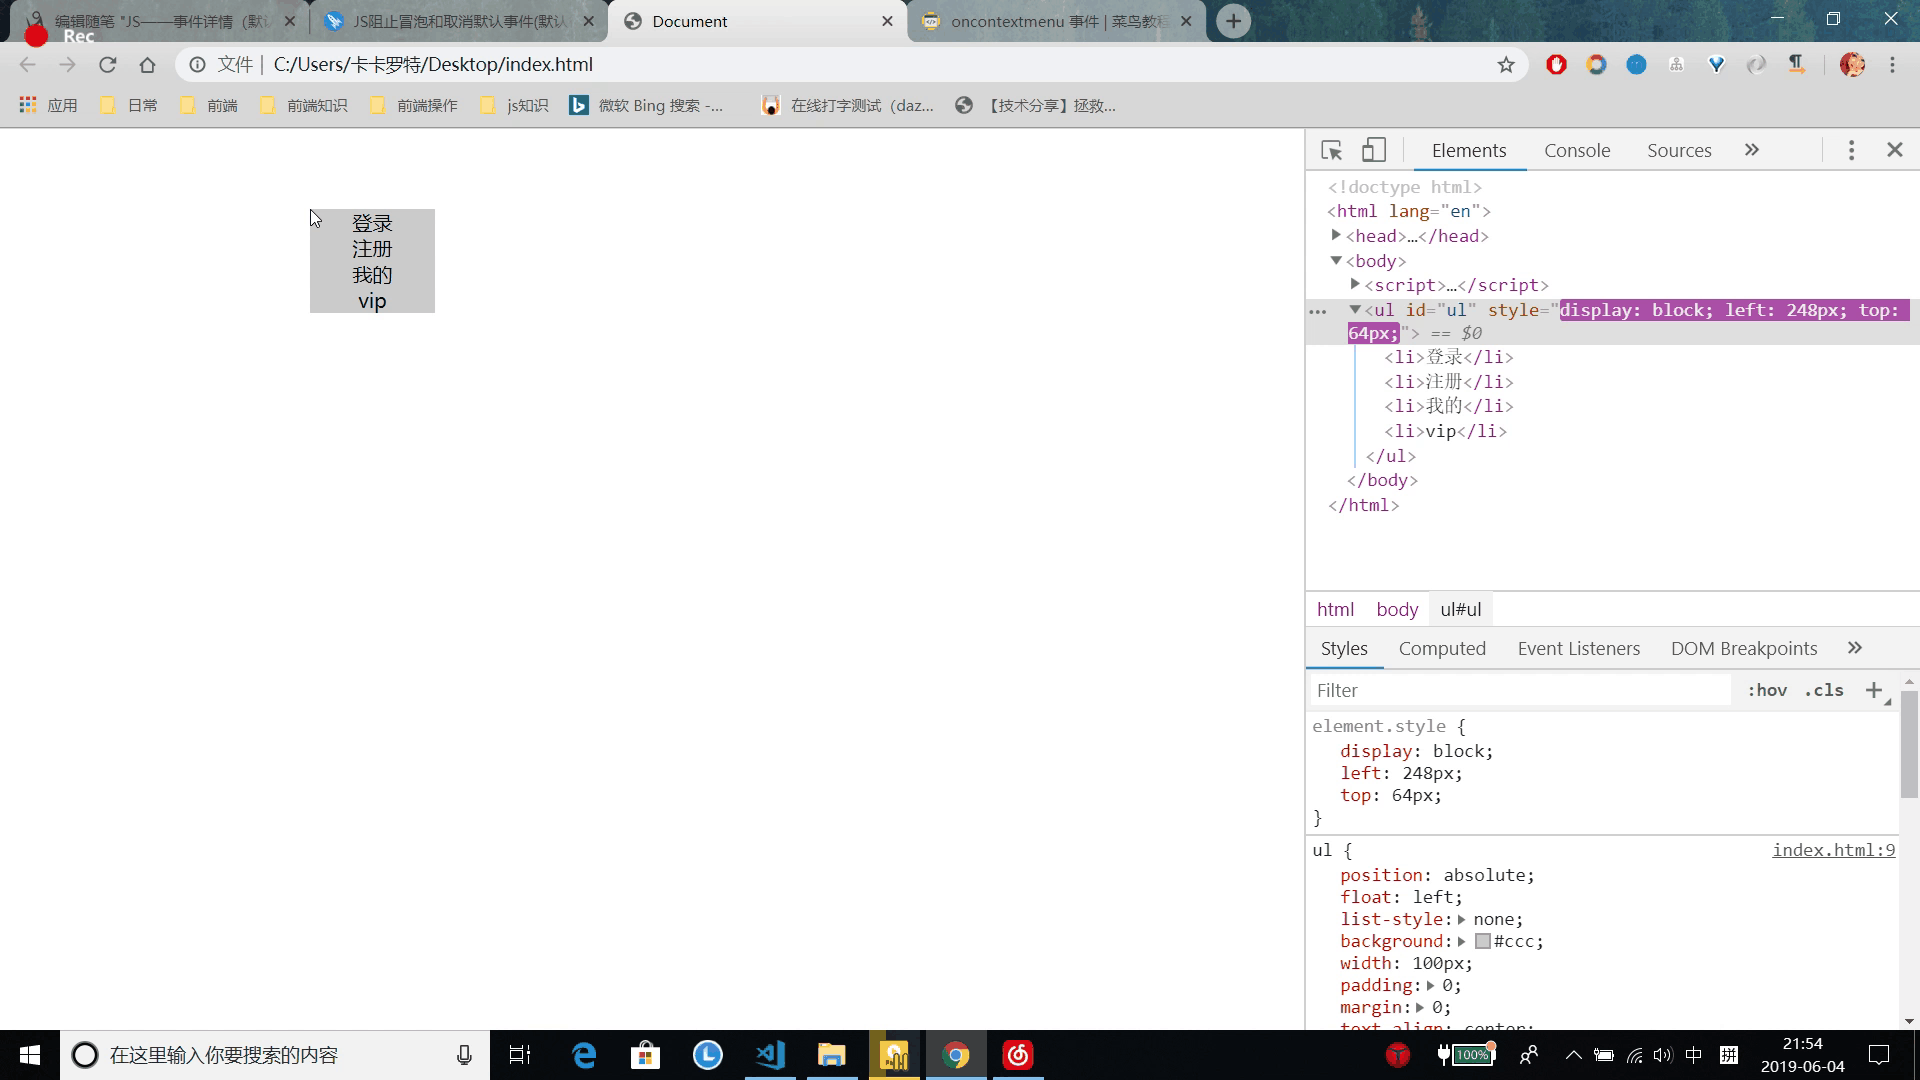The height and width of the screenshot is (1080, 1920).
Task: Select the Styles tab
Action: tap(1344, 648)
